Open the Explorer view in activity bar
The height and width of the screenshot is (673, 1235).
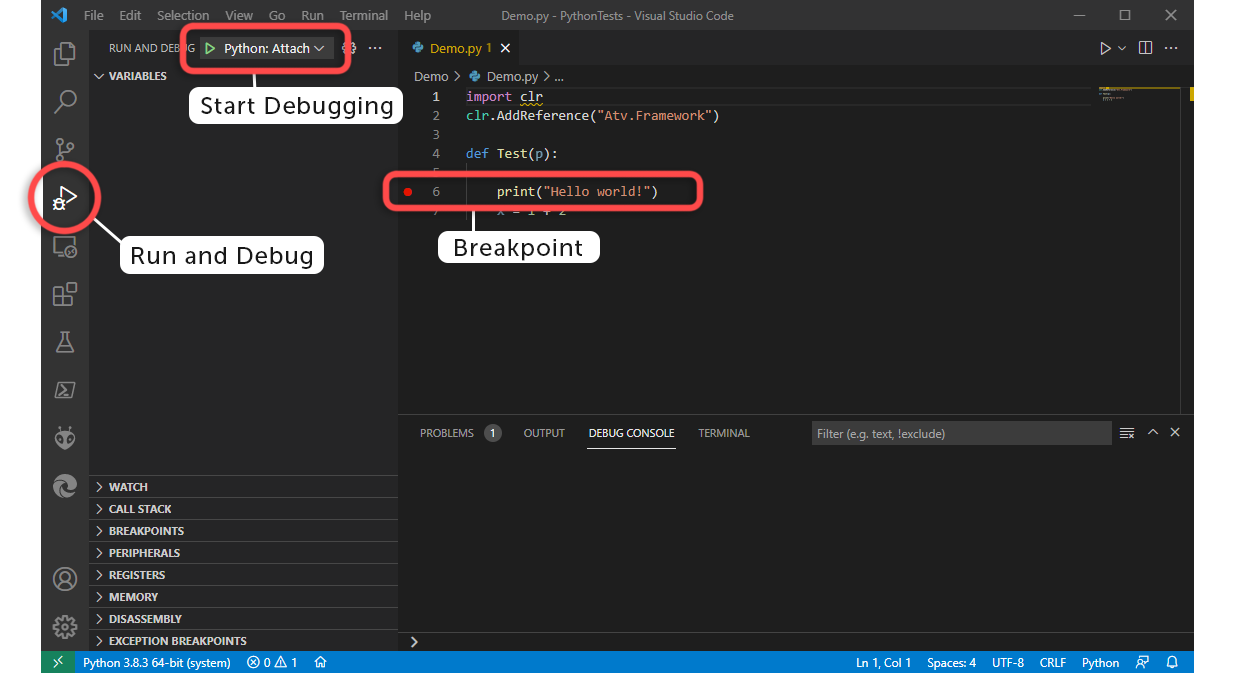point(65,53)
